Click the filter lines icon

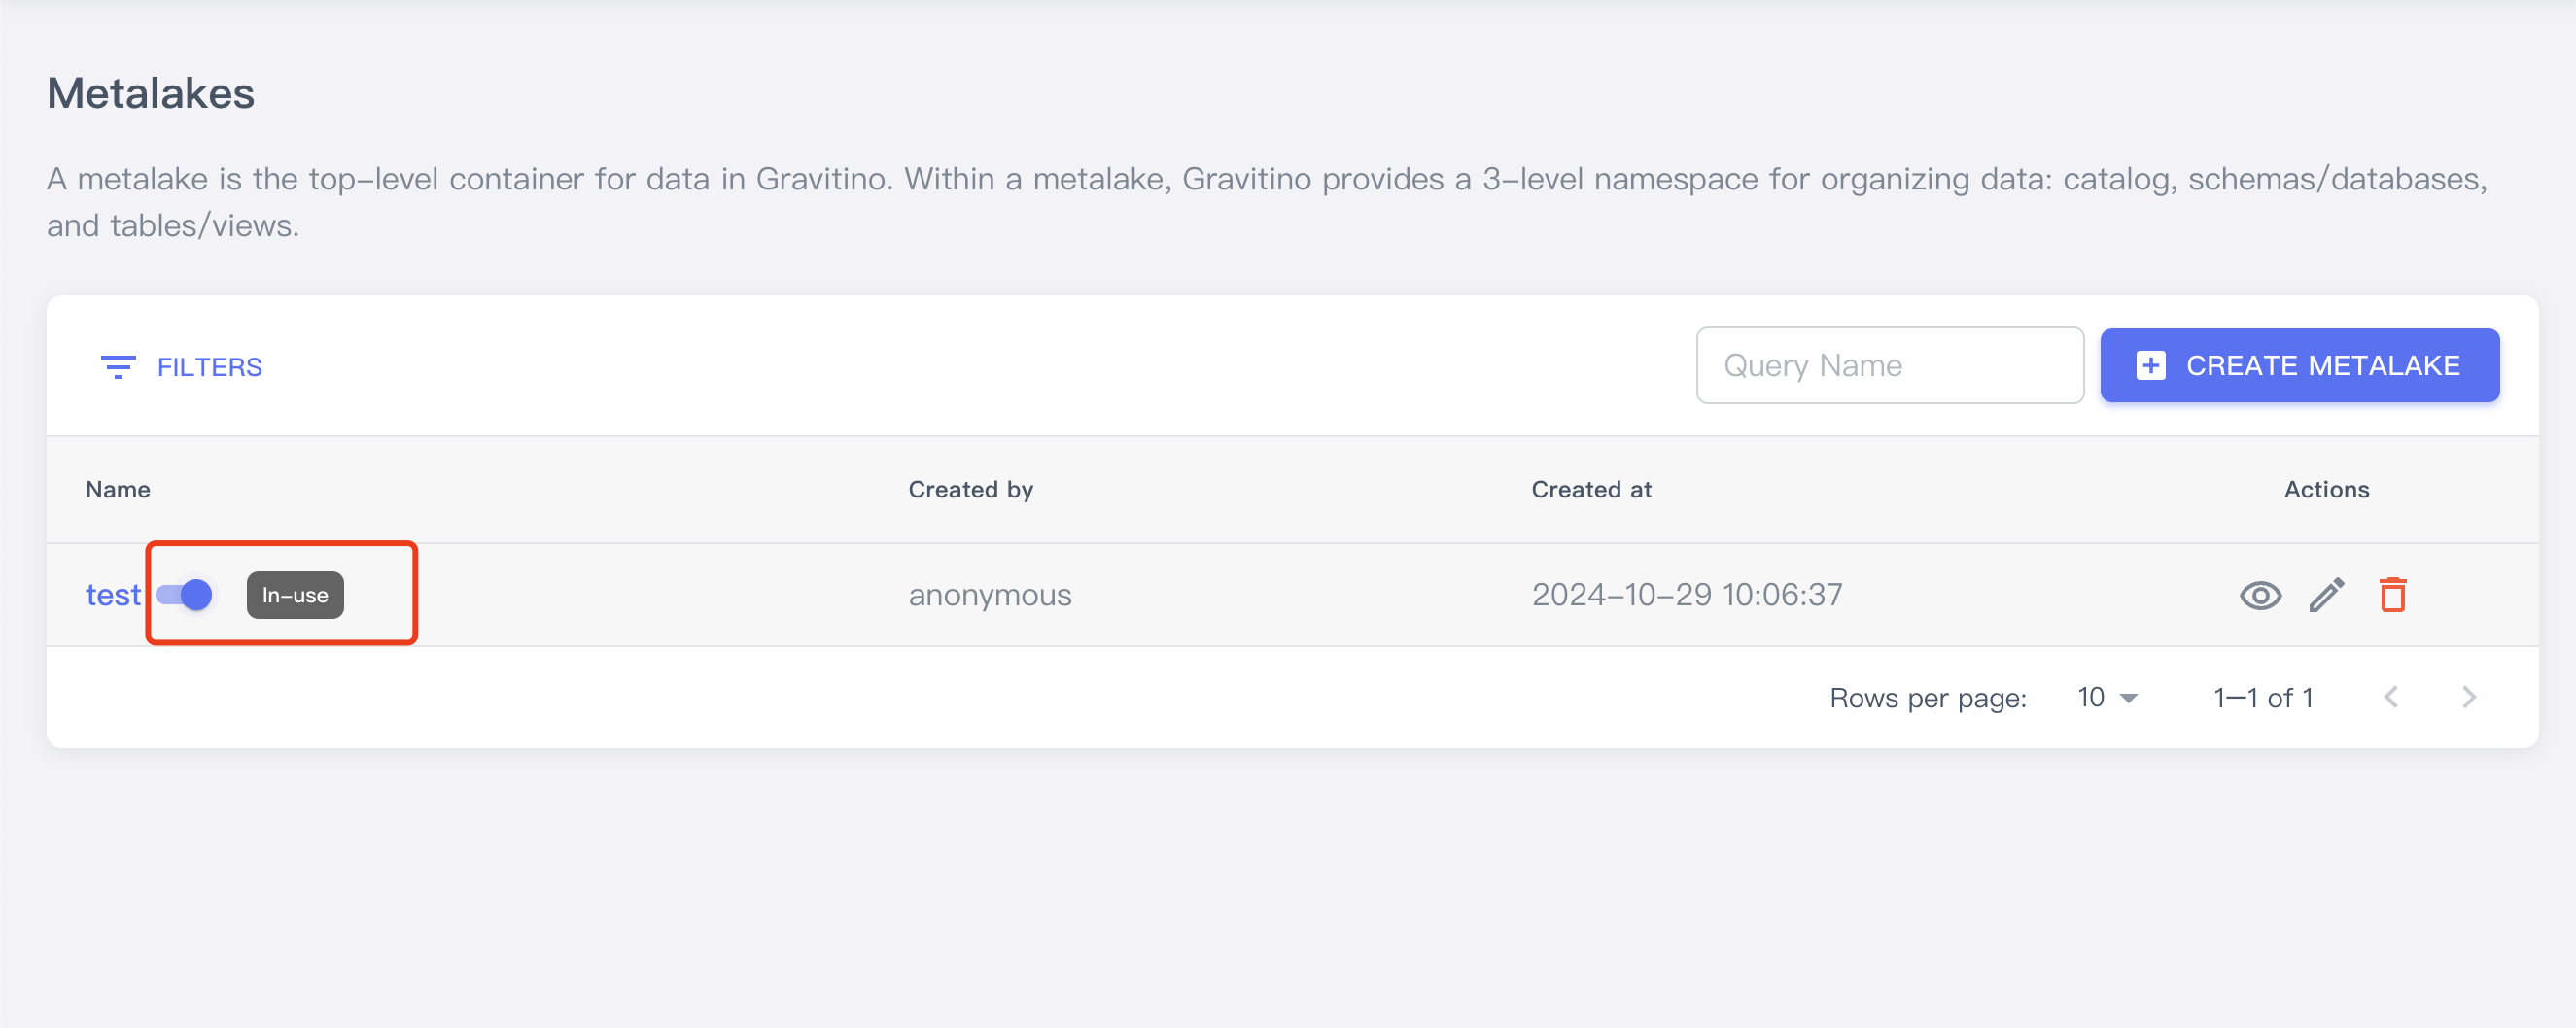[x=118, y=367]
